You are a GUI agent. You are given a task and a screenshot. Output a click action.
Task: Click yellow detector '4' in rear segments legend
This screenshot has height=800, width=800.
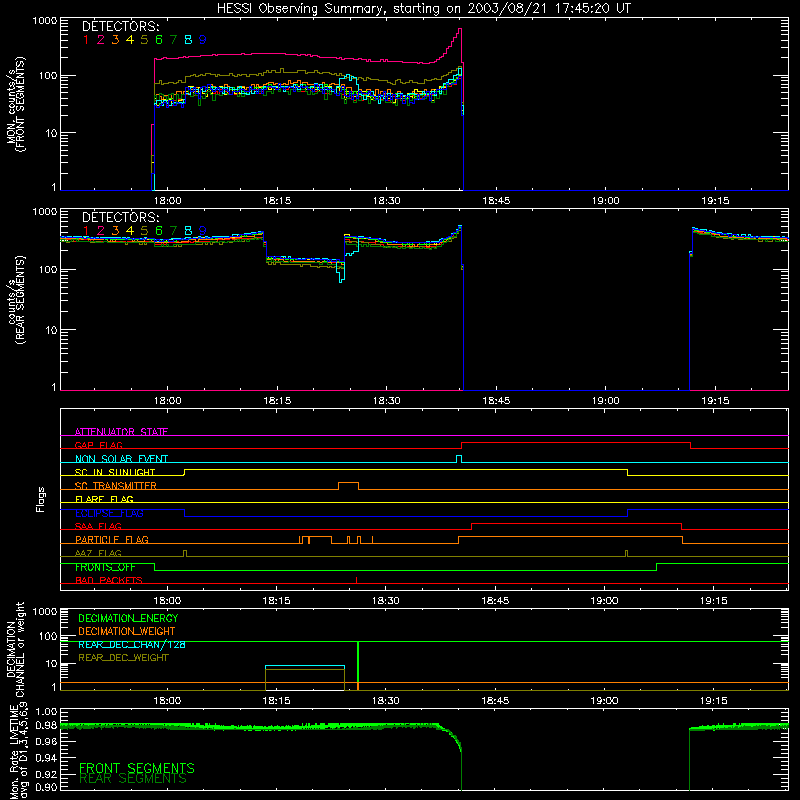tap(130, 231)
